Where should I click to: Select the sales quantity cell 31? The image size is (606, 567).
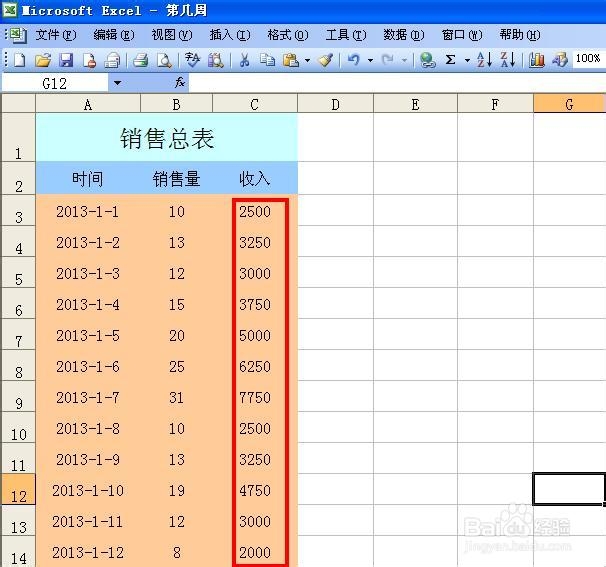[177, 397]
